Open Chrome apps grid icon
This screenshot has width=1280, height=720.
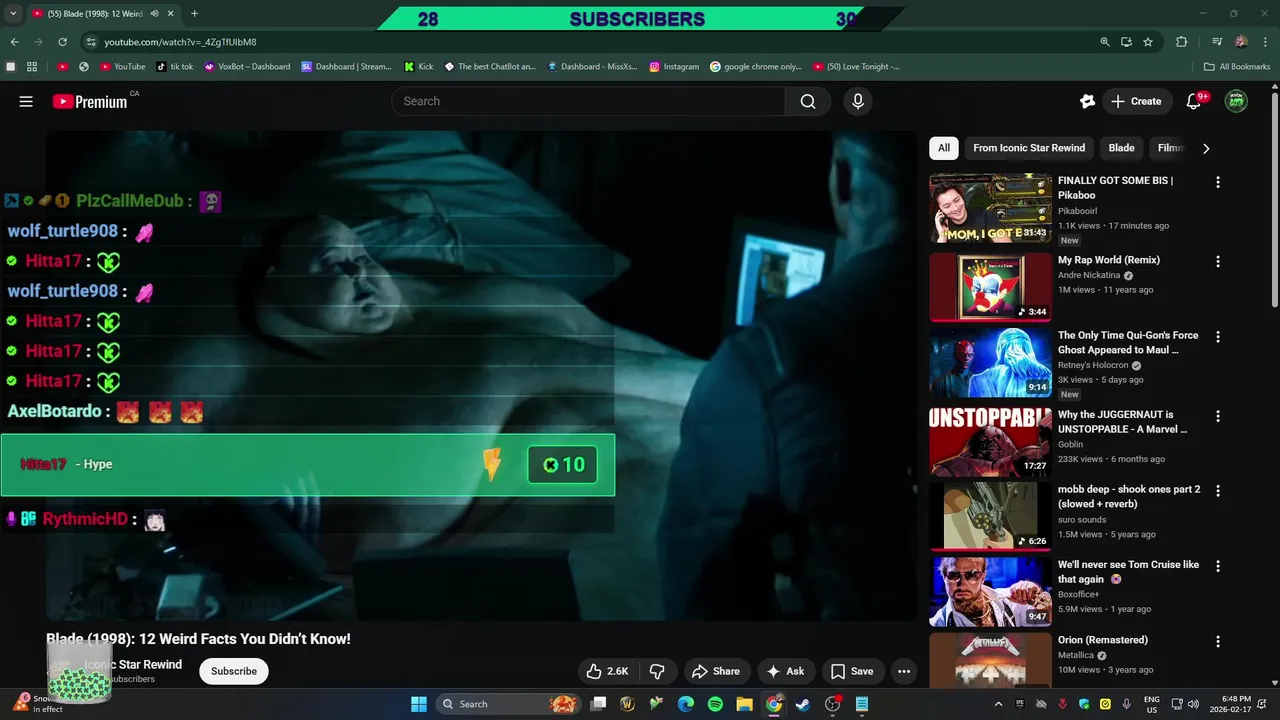(32, 67)
